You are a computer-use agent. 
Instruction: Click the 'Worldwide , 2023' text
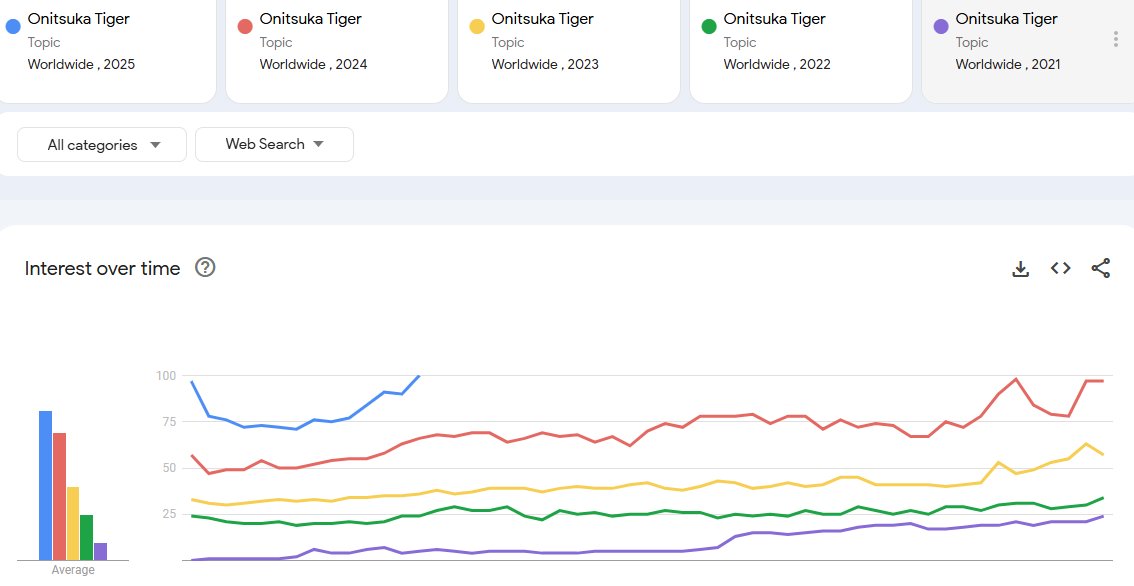(545, 64)
